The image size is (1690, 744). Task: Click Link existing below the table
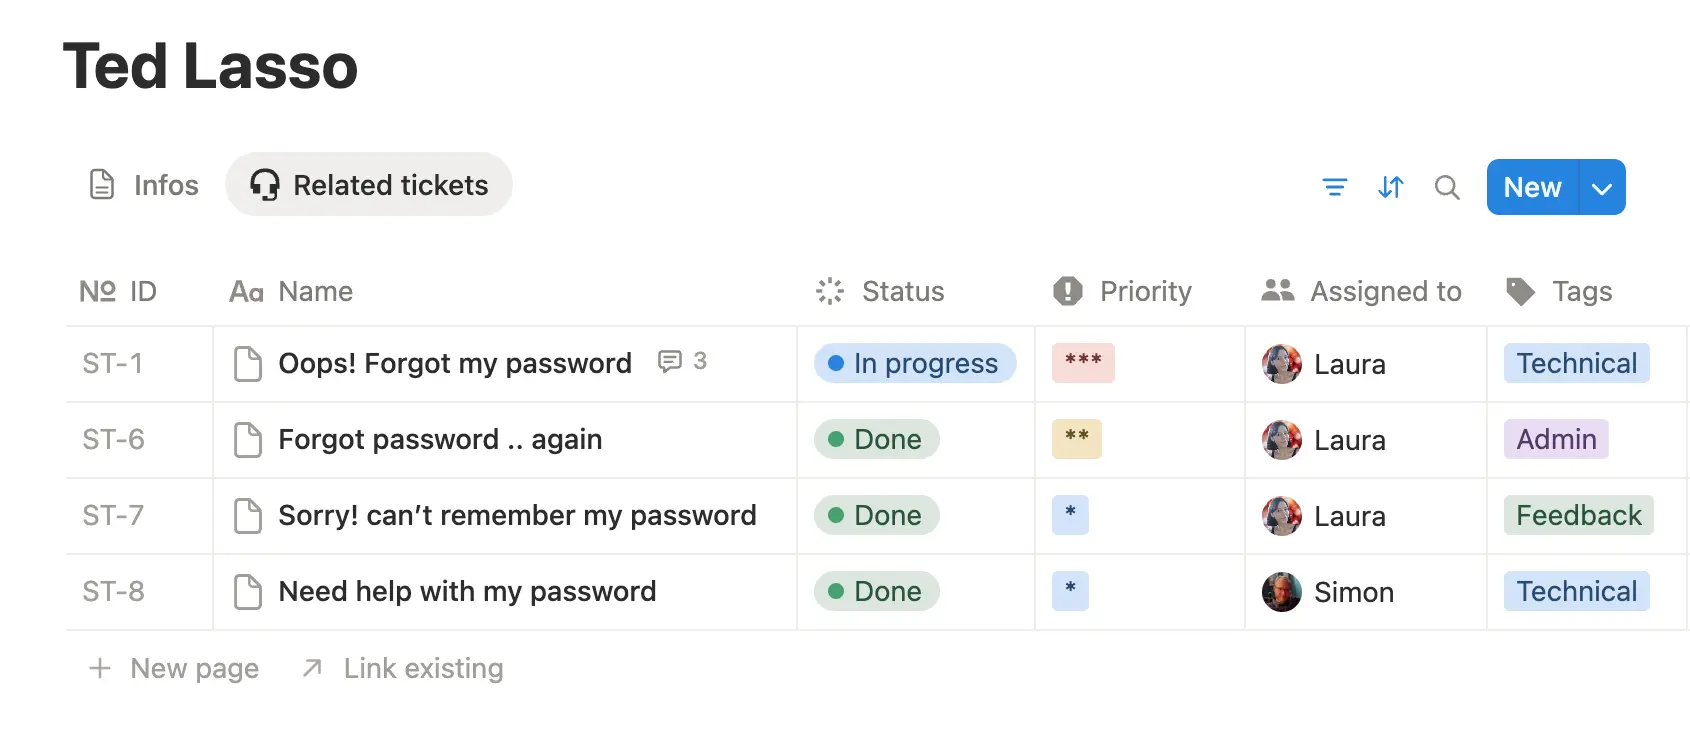click(422, 668)
